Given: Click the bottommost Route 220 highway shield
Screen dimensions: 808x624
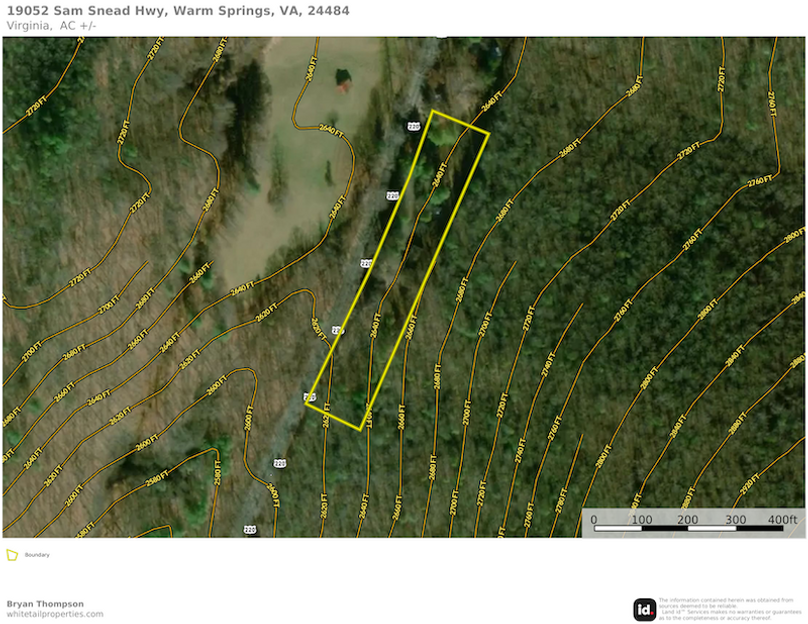Looking at the screenshot, I should pos(249,529).
